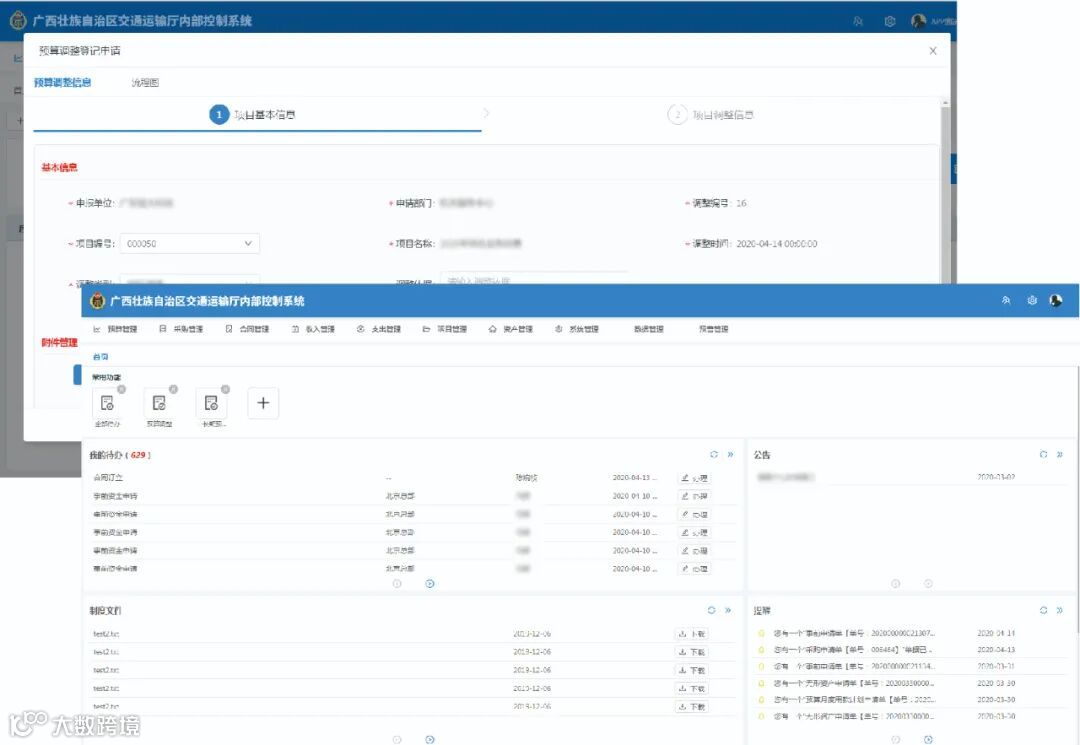
Task: Click the 办理 button for the 合同订立 row
Action: [694, 478]
